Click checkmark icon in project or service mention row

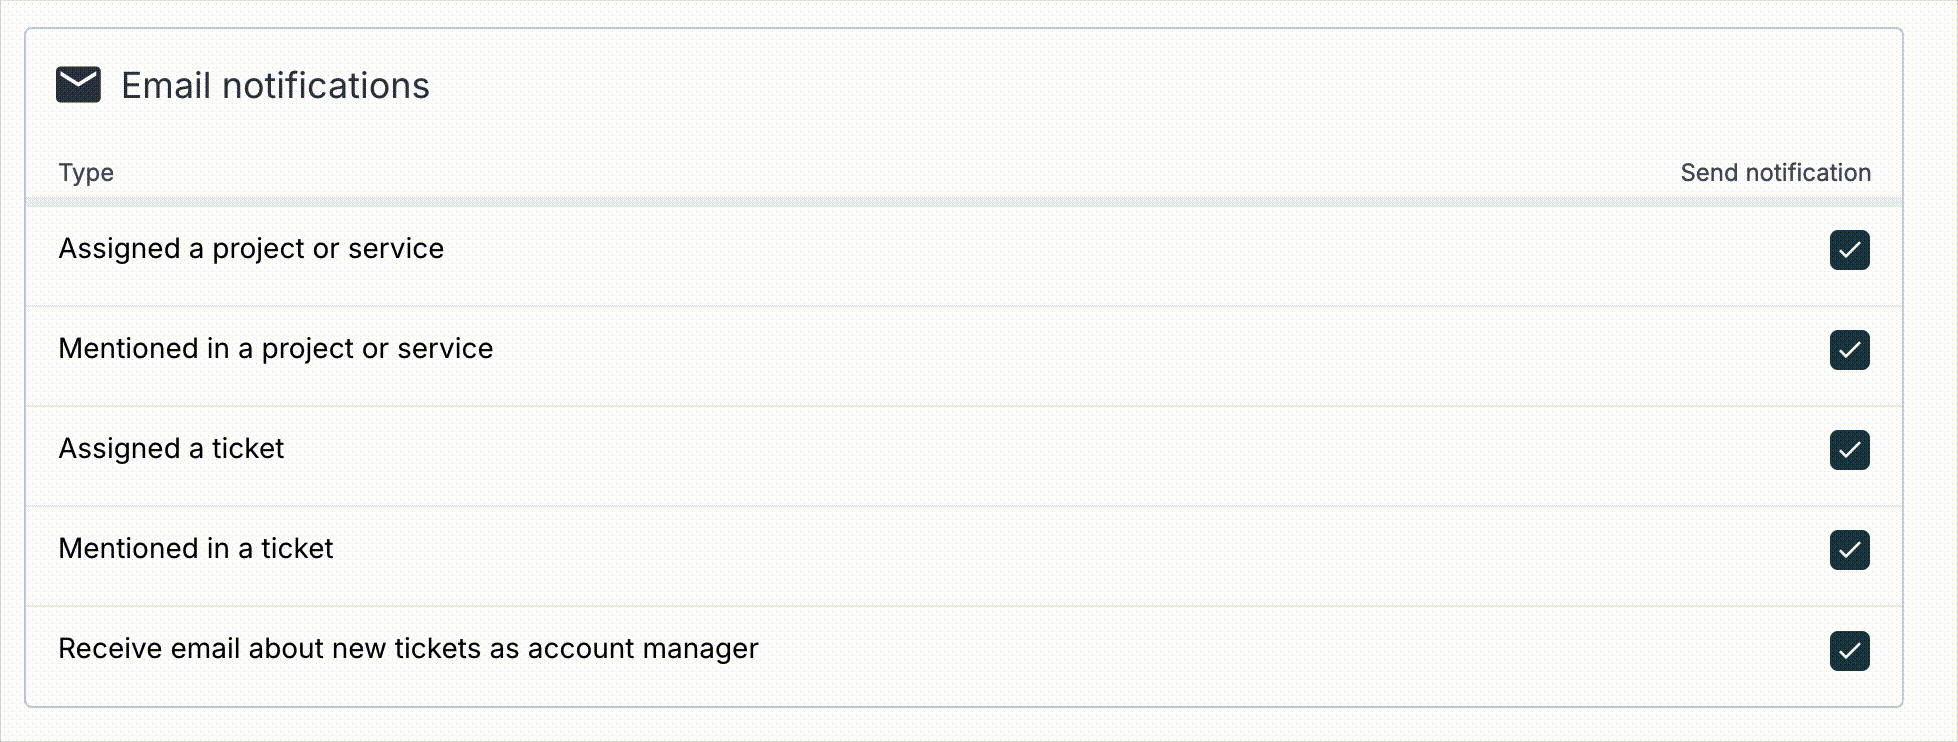[1849, 350]
